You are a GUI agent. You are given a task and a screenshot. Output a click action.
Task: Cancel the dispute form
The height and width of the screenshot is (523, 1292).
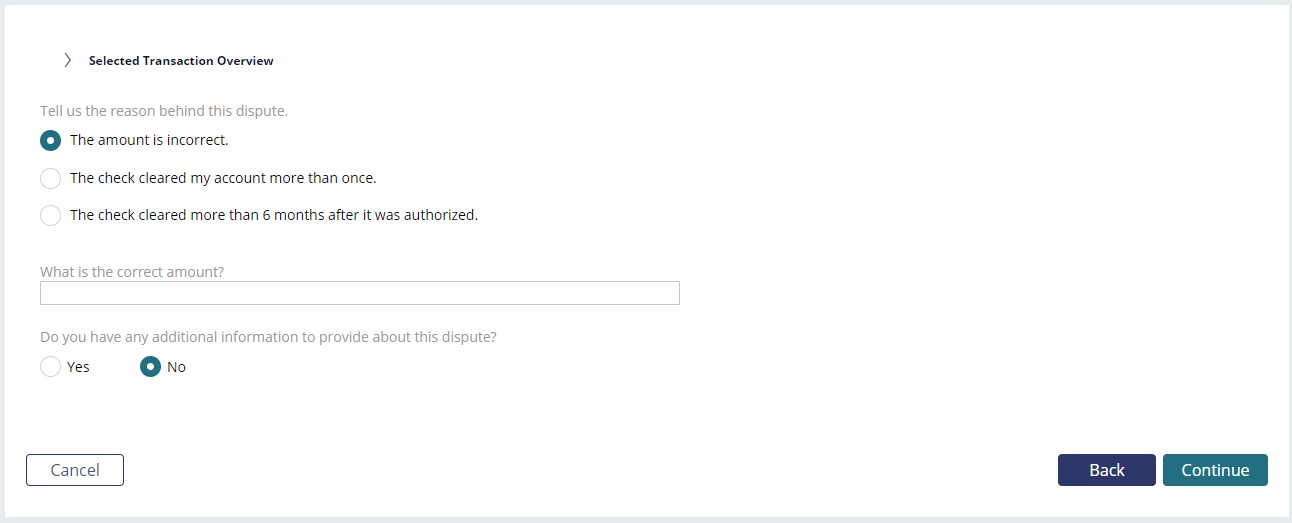coord(75,470)
